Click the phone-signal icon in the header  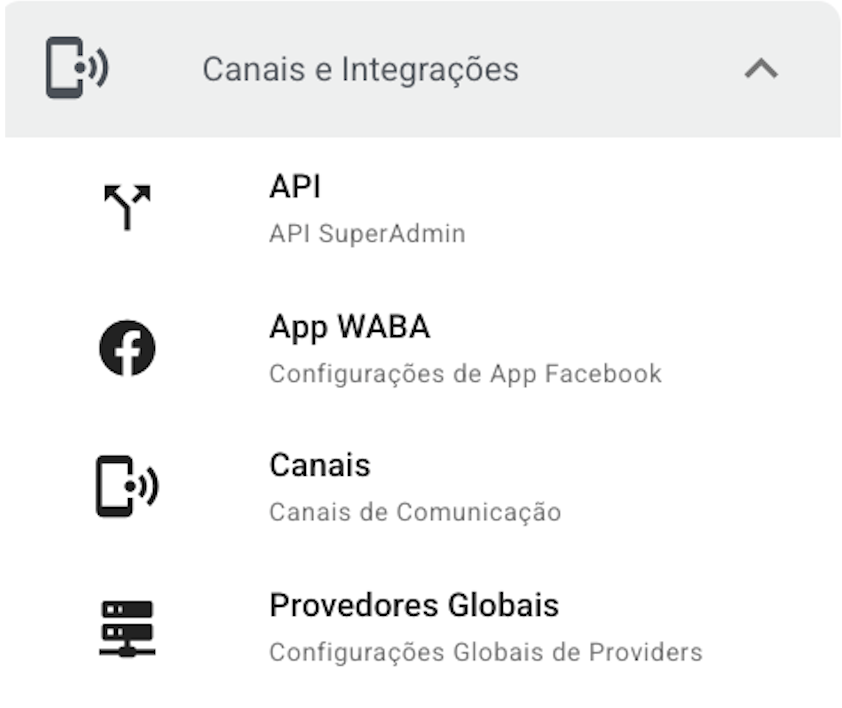pos(77,69)
